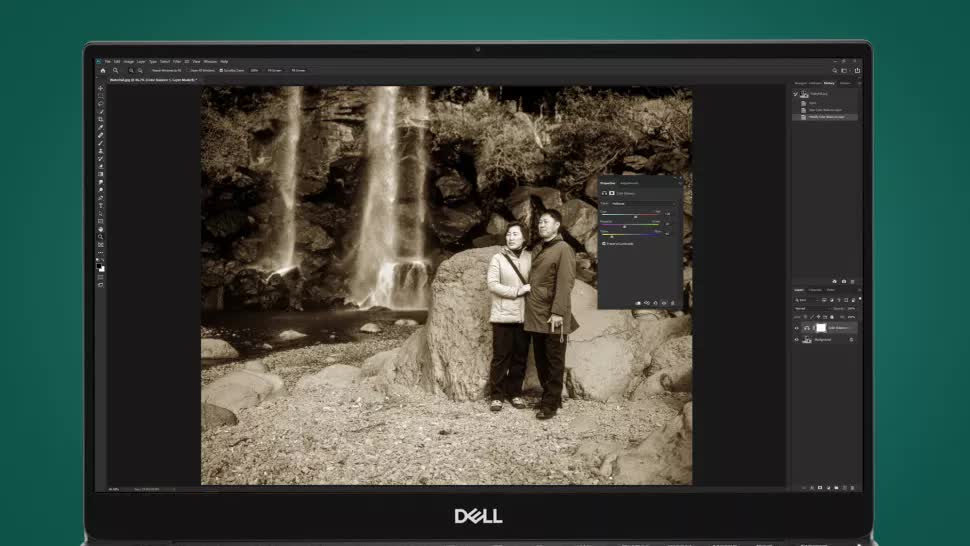
Task: Select the Horizontal Type tool
Action: pyautogui.click(x=101, y=205)
